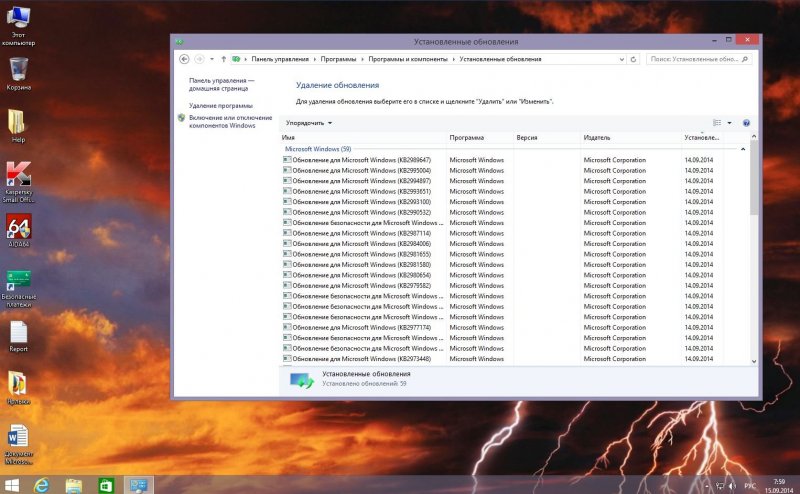Click icon of update KB2989647 row
Screen dimensions: 800x494
[287, 160]
